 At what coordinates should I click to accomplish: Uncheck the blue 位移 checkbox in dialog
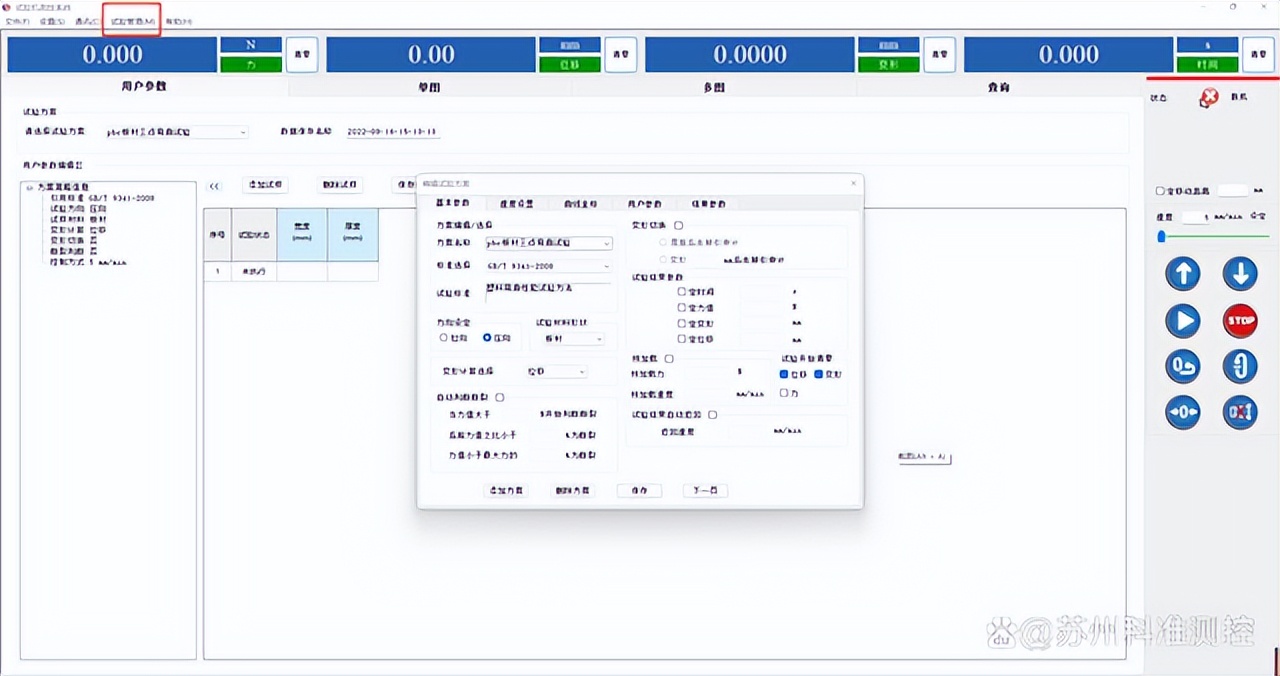pos(785,374)
